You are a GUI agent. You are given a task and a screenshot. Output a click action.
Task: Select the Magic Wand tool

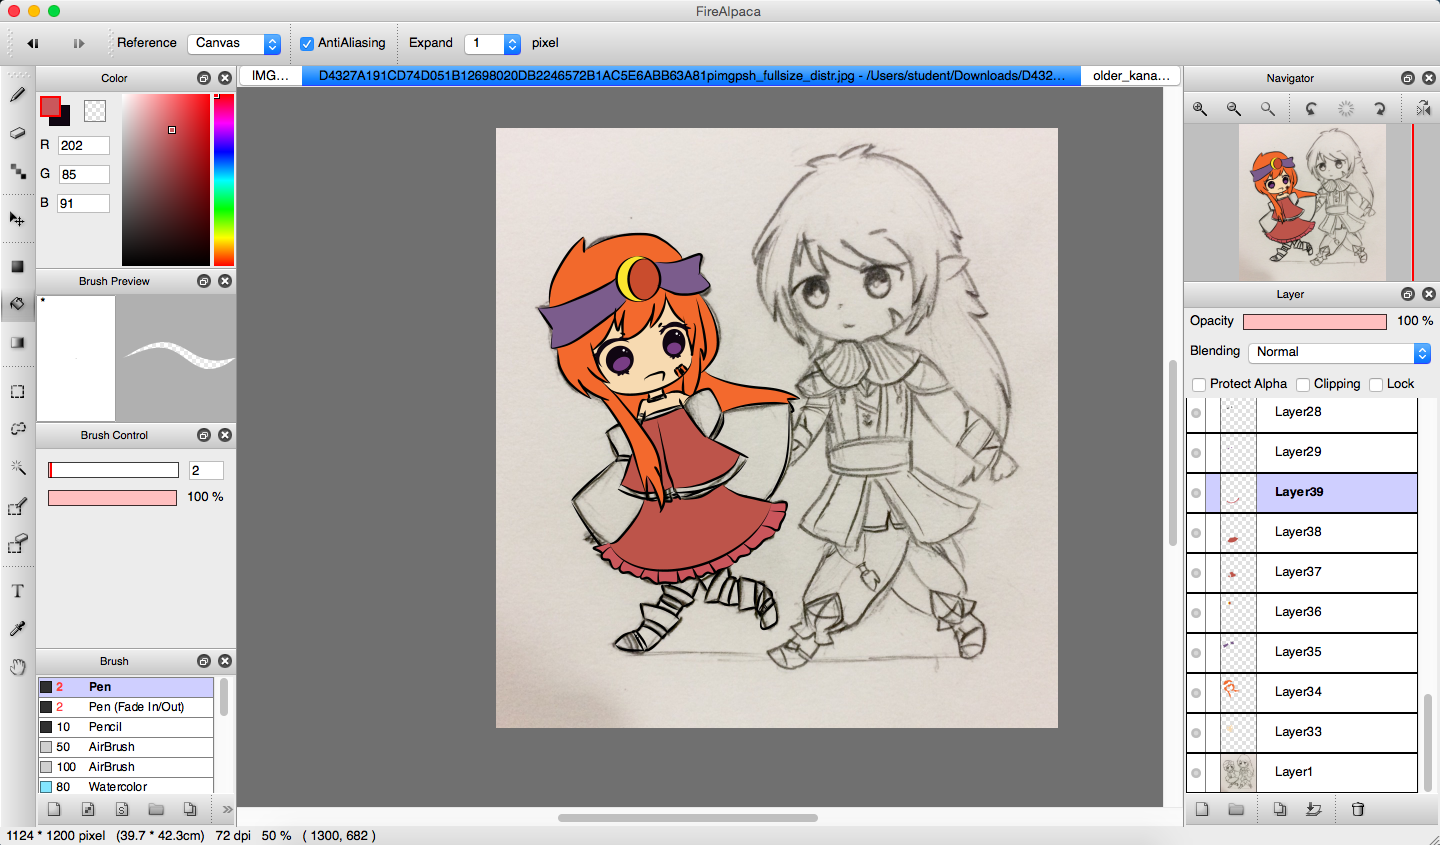coord(17,467)
